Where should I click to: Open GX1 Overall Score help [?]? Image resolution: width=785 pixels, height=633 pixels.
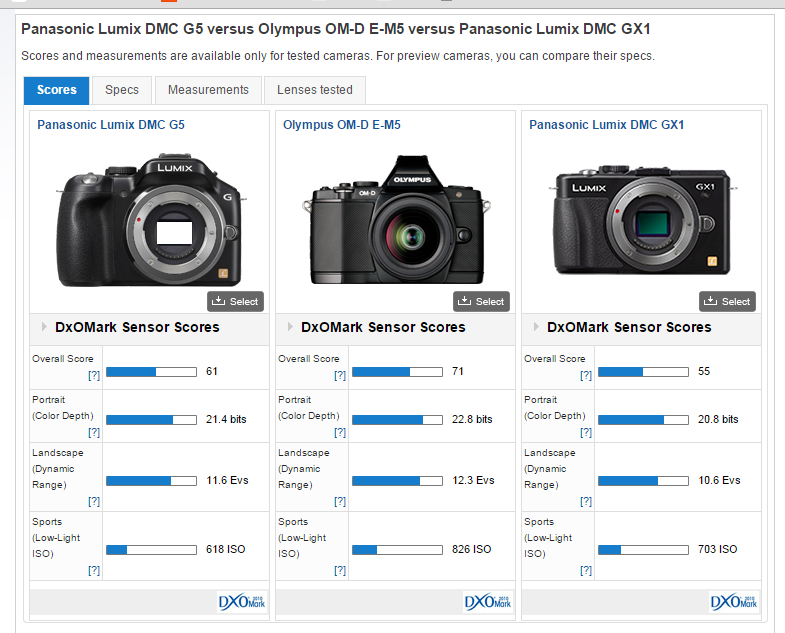pyautogui.click(x=586, y=375)
